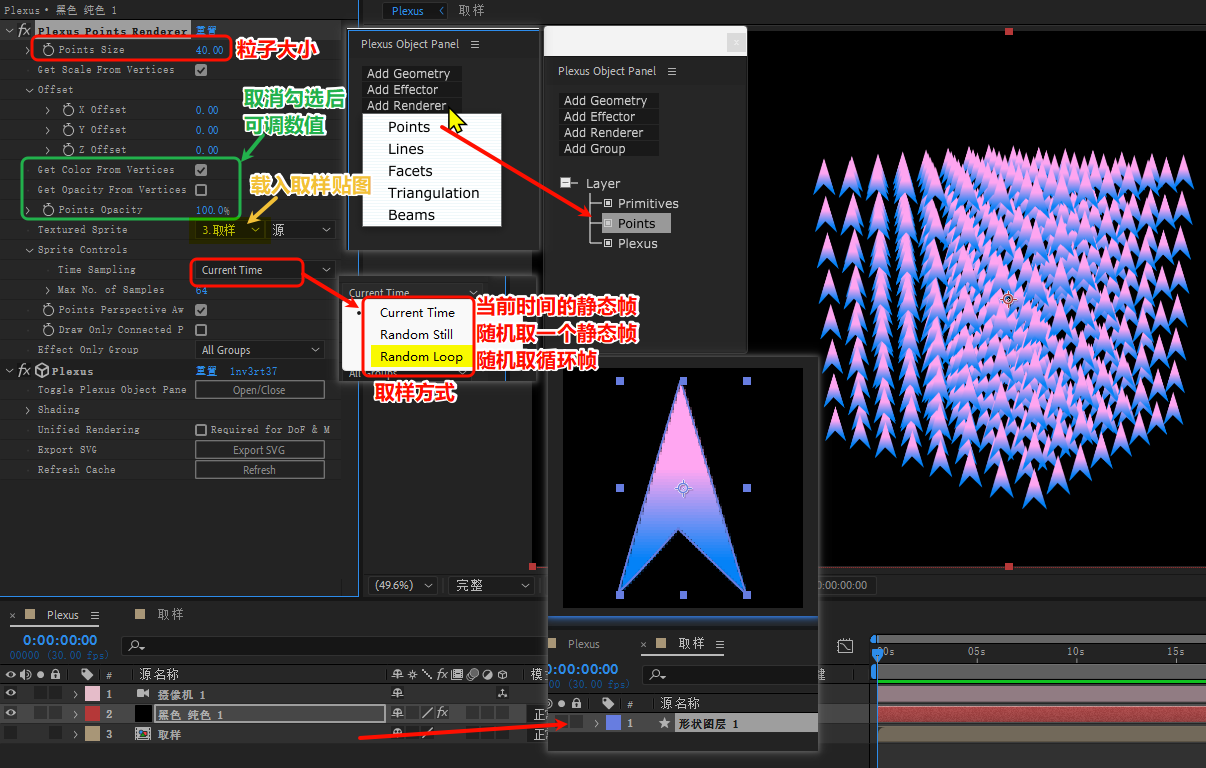
Task: Choose Current Time from sampling menu
Action: 417,312
